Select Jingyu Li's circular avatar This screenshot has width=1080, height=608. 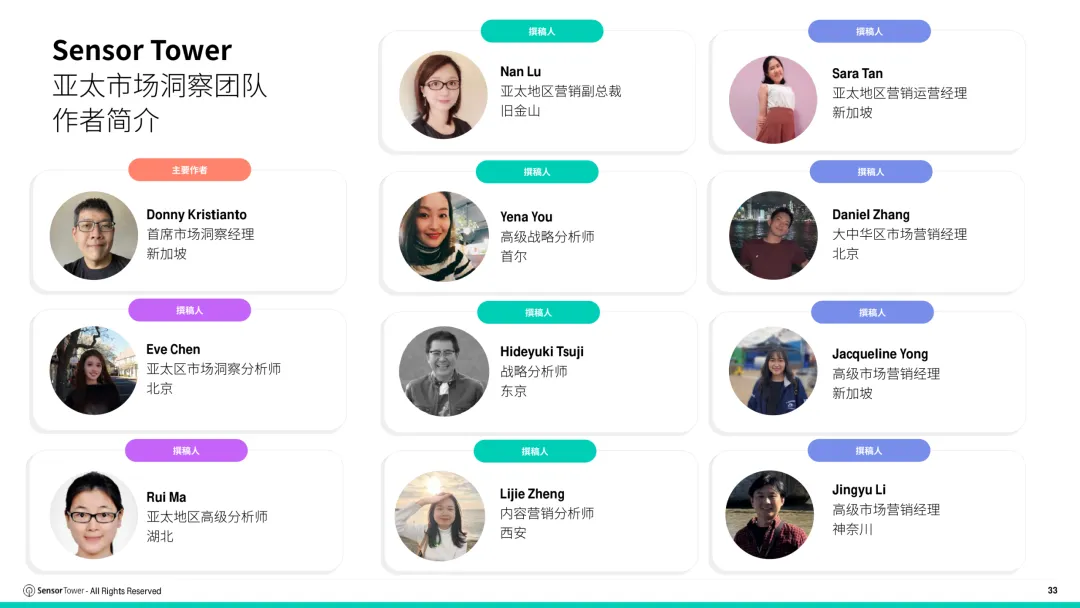point(769,514)
